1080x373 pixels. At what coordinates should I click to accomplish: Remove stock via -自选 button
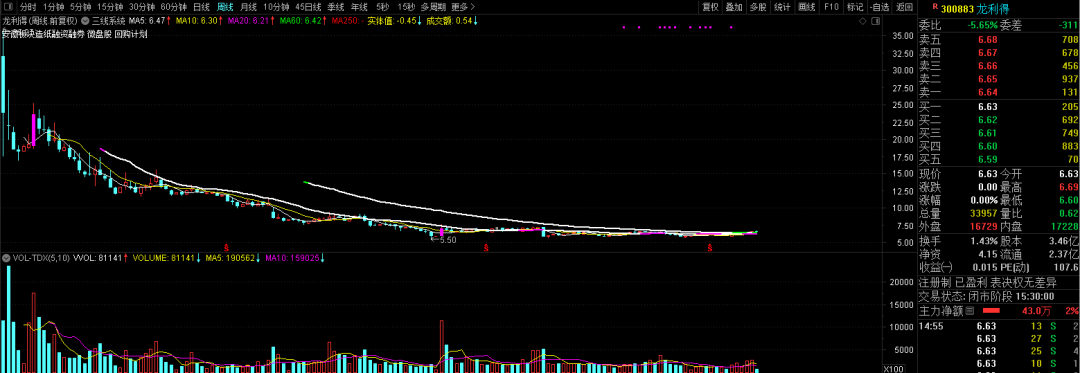[879, 7]
